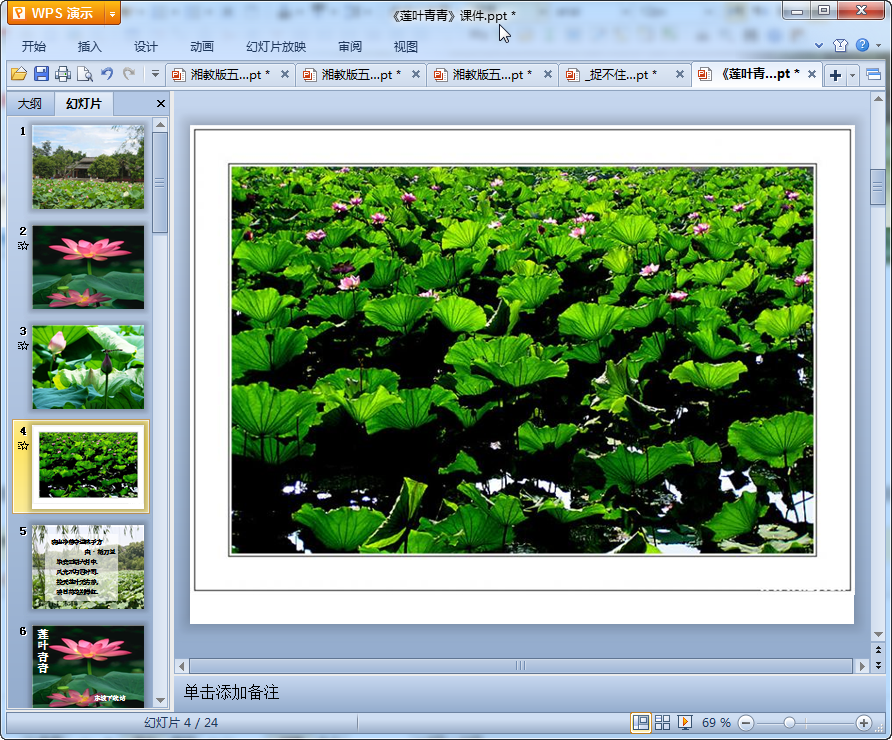Undo the last action
Viewport: 892px width, 740px height.
point(107,73)
